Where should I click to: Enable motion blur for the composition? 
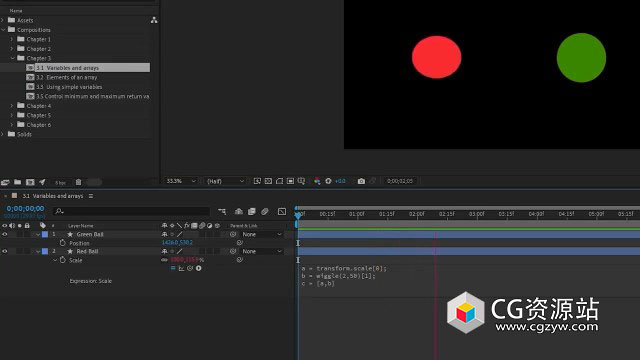[x=265, y=211]
